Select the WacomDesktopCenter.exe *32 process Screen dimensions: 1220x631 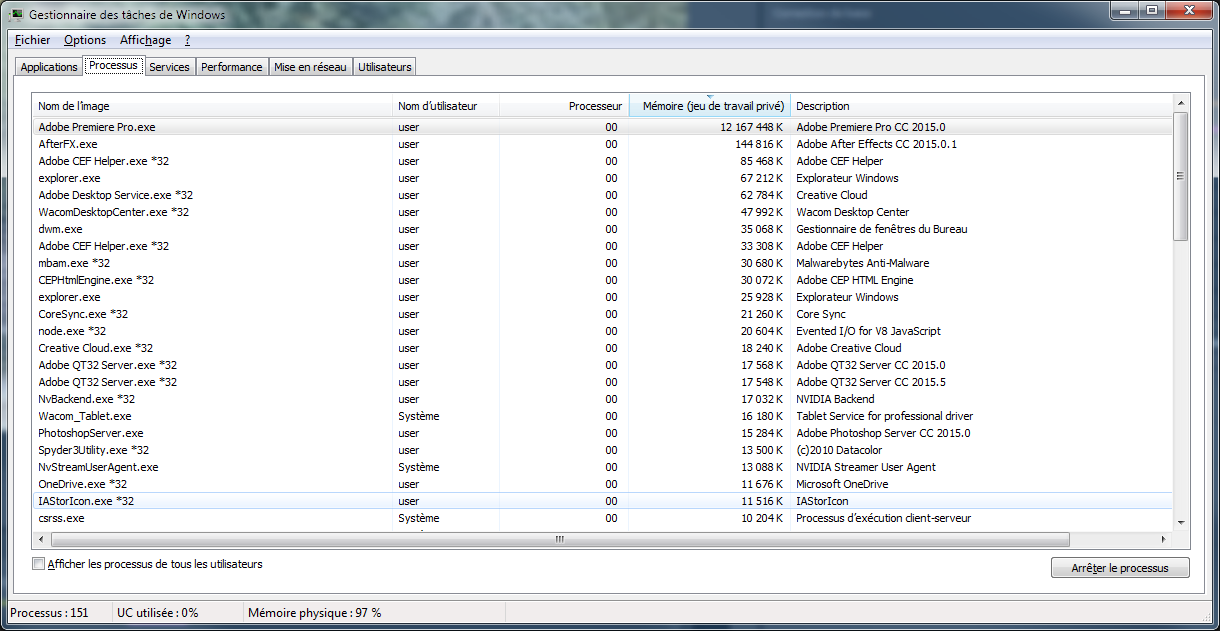(602, 212)
